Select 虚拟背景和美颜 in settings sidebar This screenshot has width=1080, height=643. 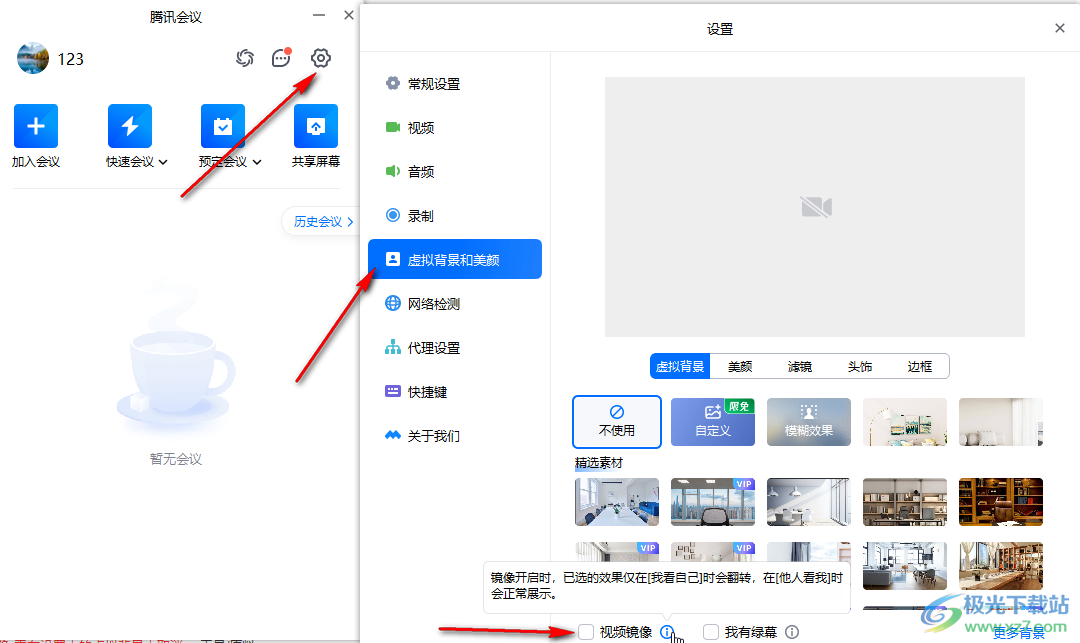click(455, 259)
